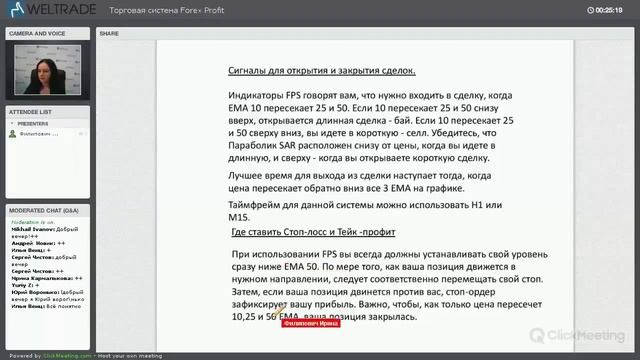Click the Share panel header

[x=365, y=33]
